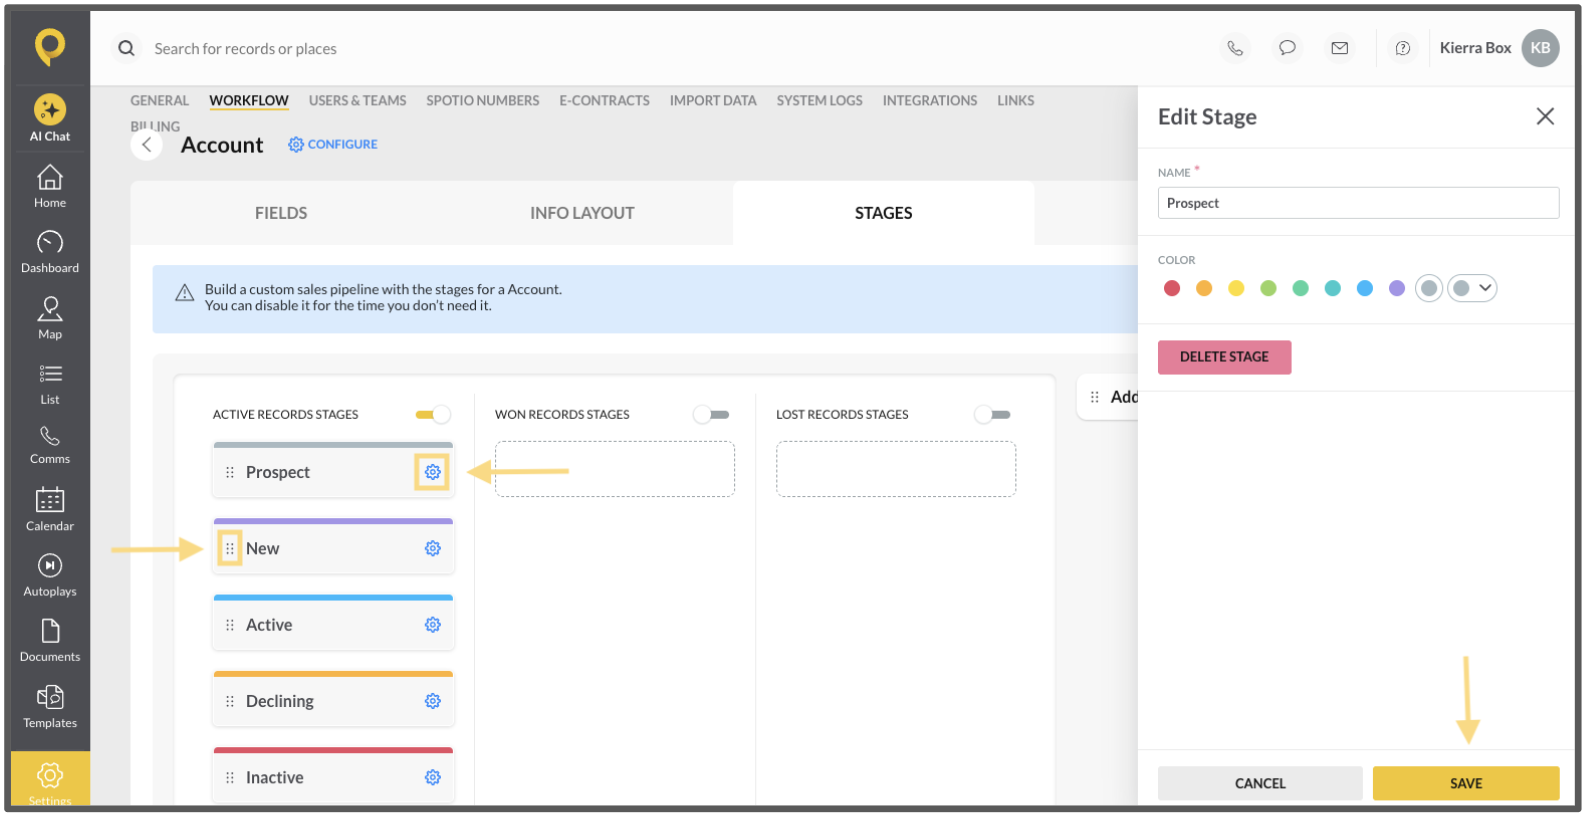Open the Map view icon
Image resolution: width=1588 pixels, height=822 pixels.
click(50, 318)
